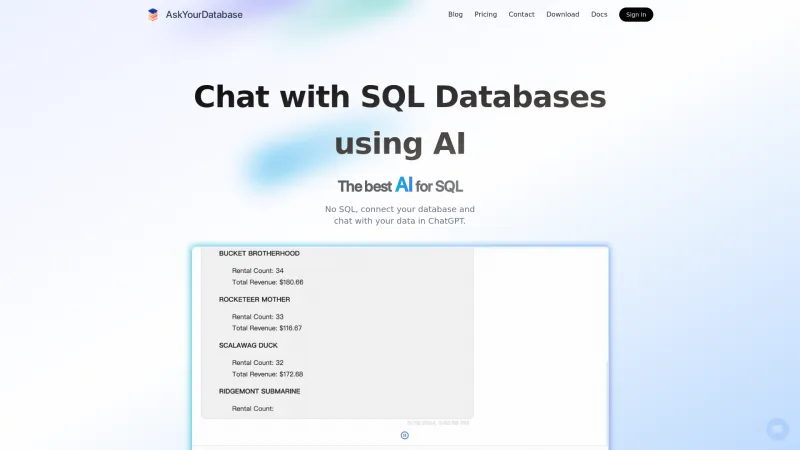Click 'The best AI for SQL' tagline
This screenshot has width=800, height=450.
pos(400,186)
